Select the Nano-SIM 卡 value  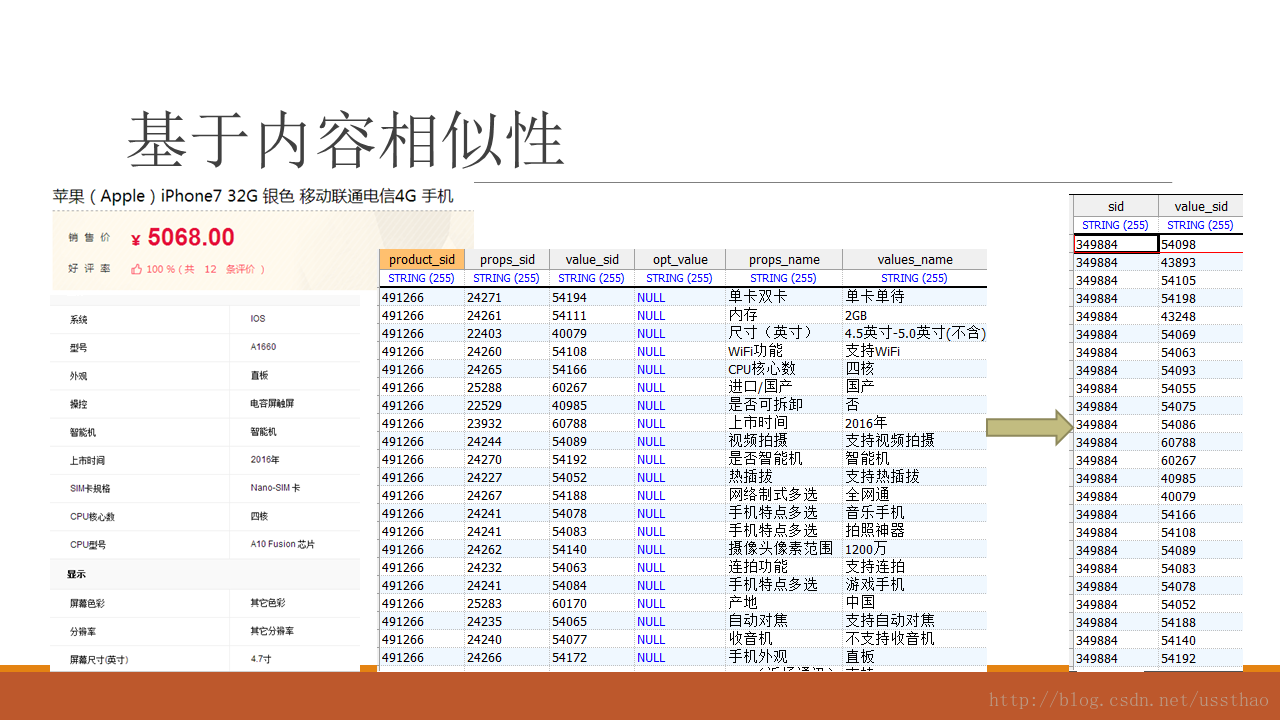tap(275, 488)
